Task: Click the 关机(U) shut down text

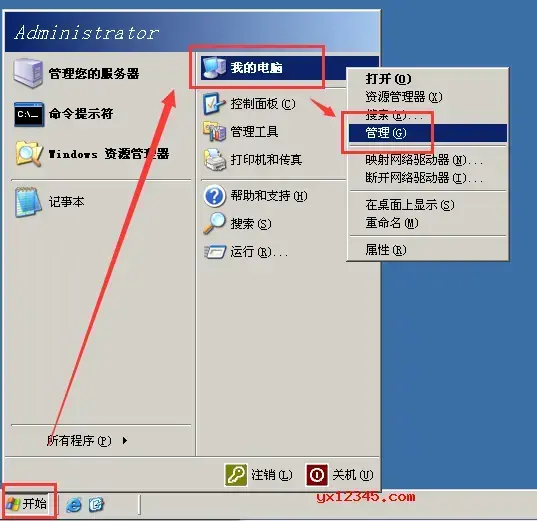Action: pyautogui.click(x=353, y=475)
